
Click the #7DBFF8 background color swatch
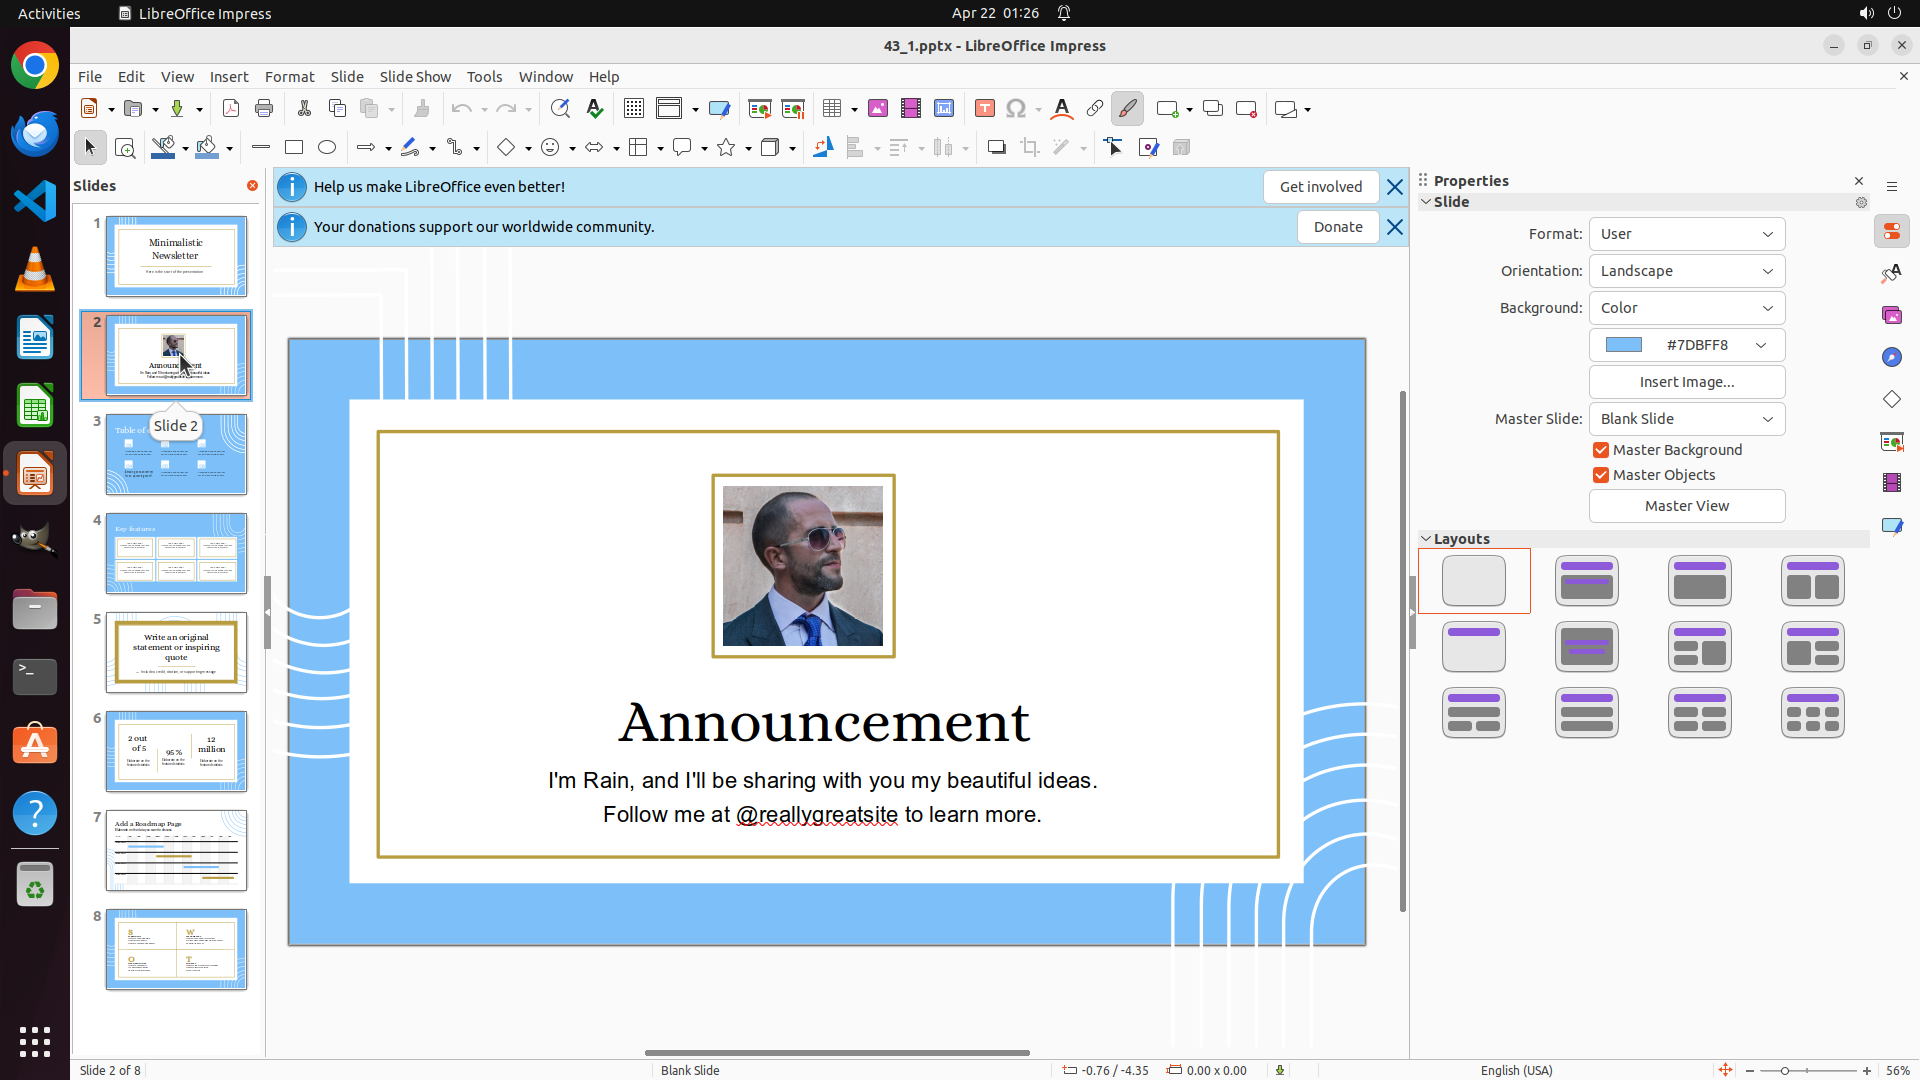[x=1623, y=345]
